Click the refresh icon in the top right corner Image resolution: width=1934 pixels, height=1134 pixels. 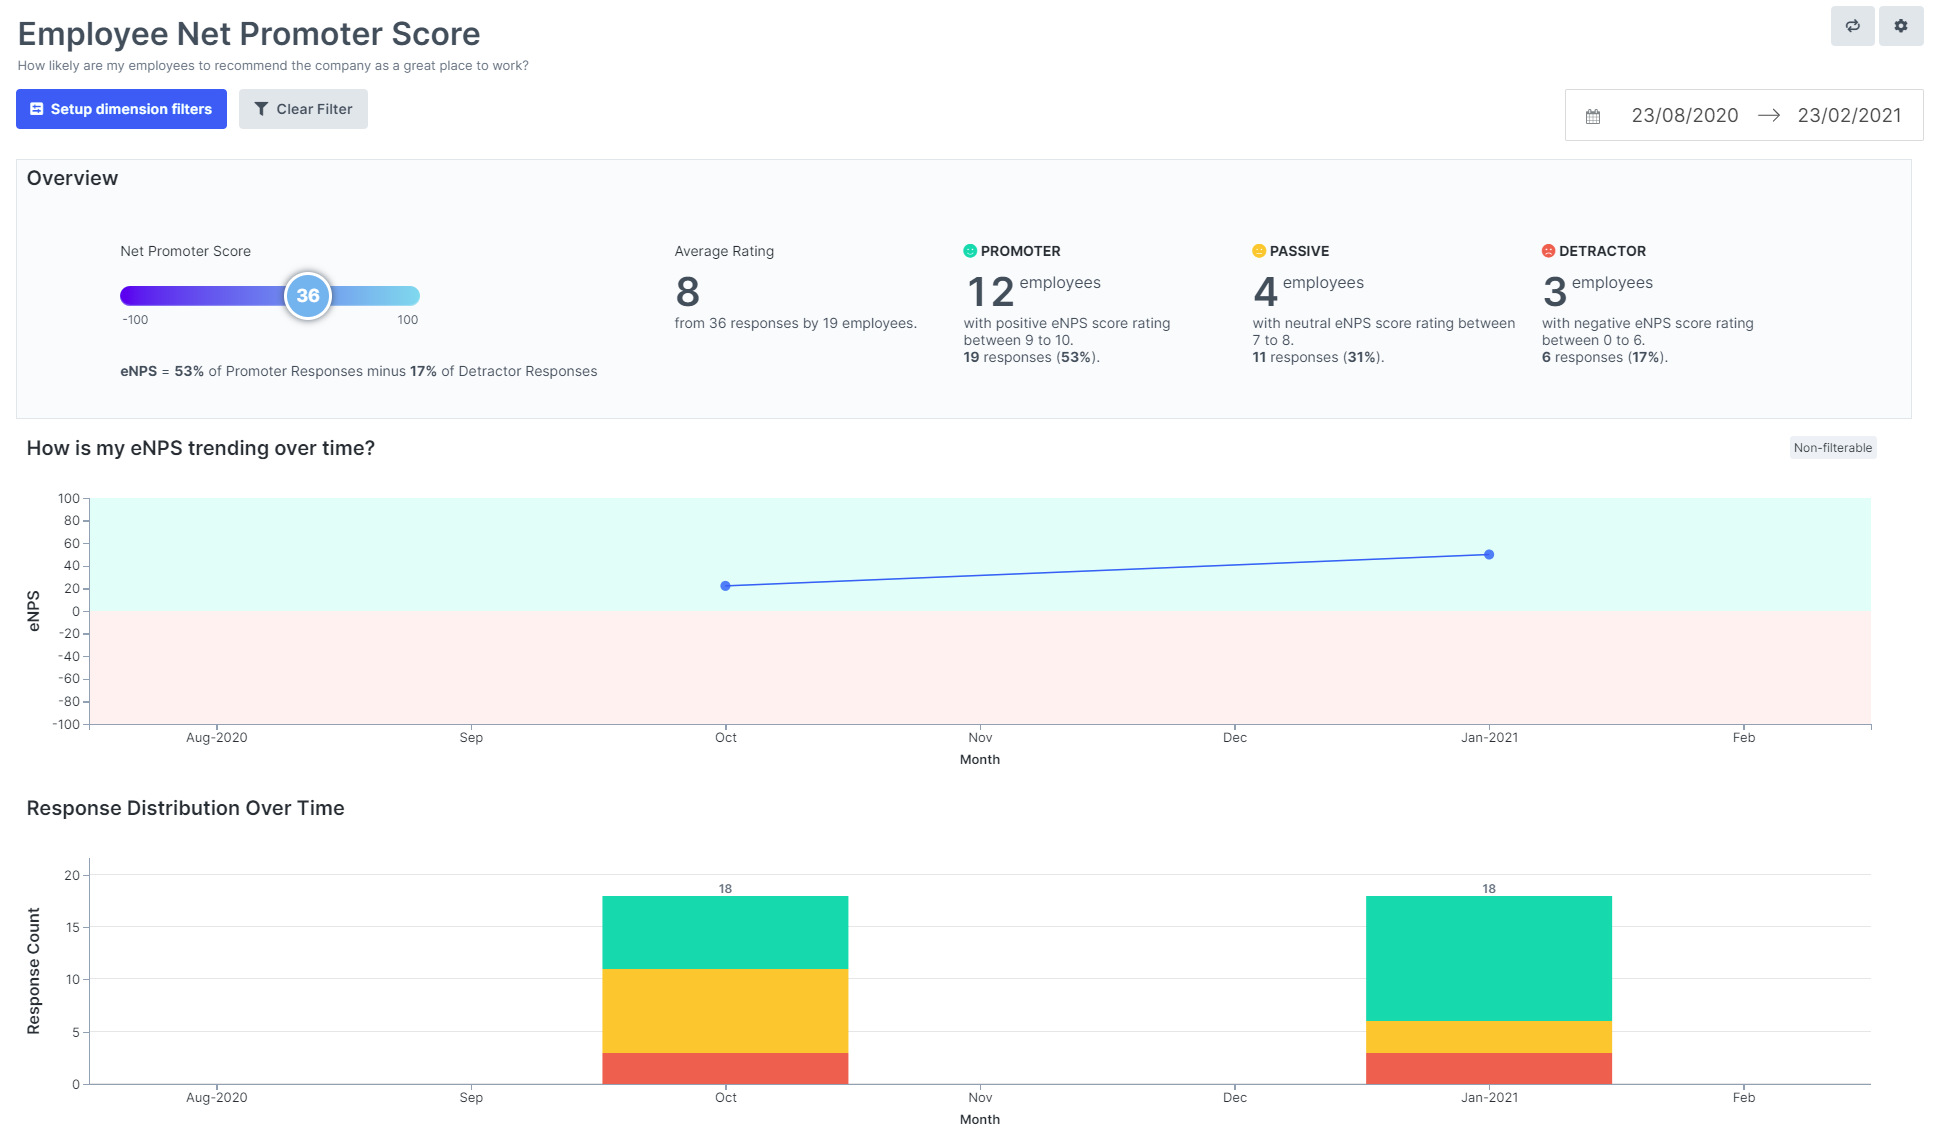pyautogui.click(x=1853, y=26)
